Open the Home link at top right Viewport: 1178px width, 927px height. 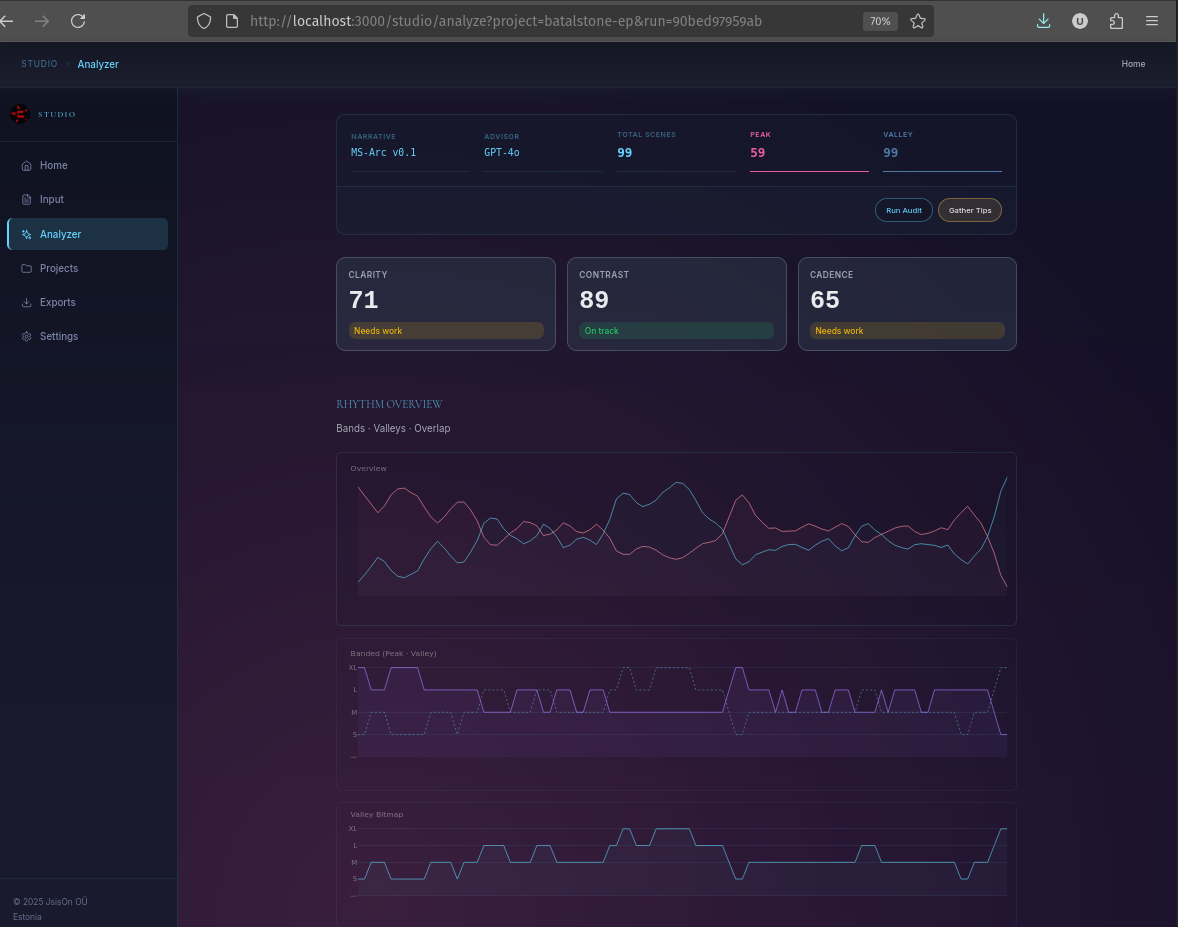tap(1133, 63)
